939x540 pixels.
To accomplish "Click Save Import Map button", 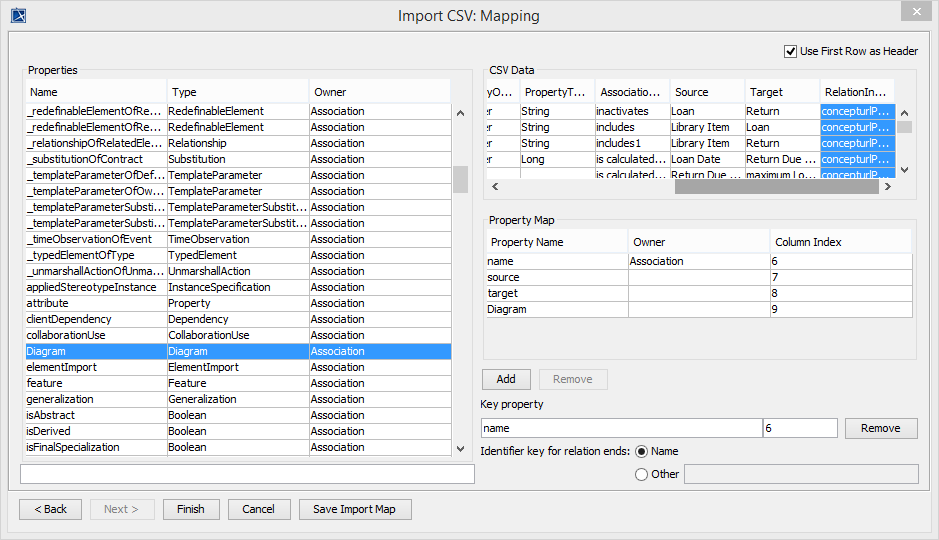I will point(354,509).
